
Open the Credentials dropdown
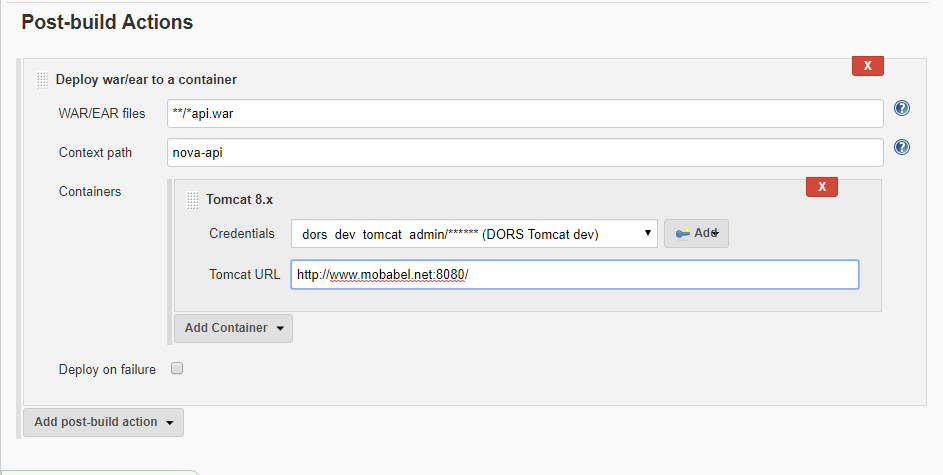(474, 234)
